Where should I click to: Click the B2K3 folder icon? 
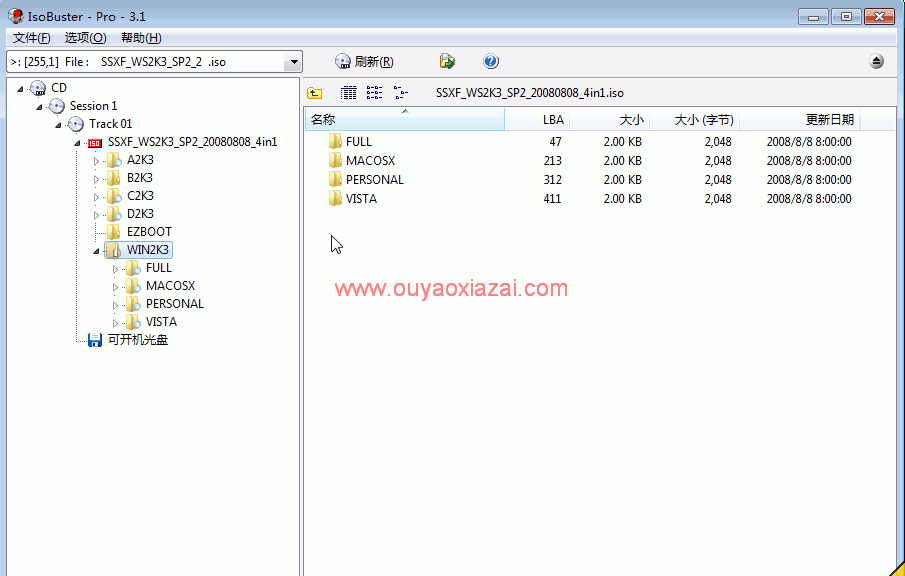pyautogui.click(x=114, y=178)
